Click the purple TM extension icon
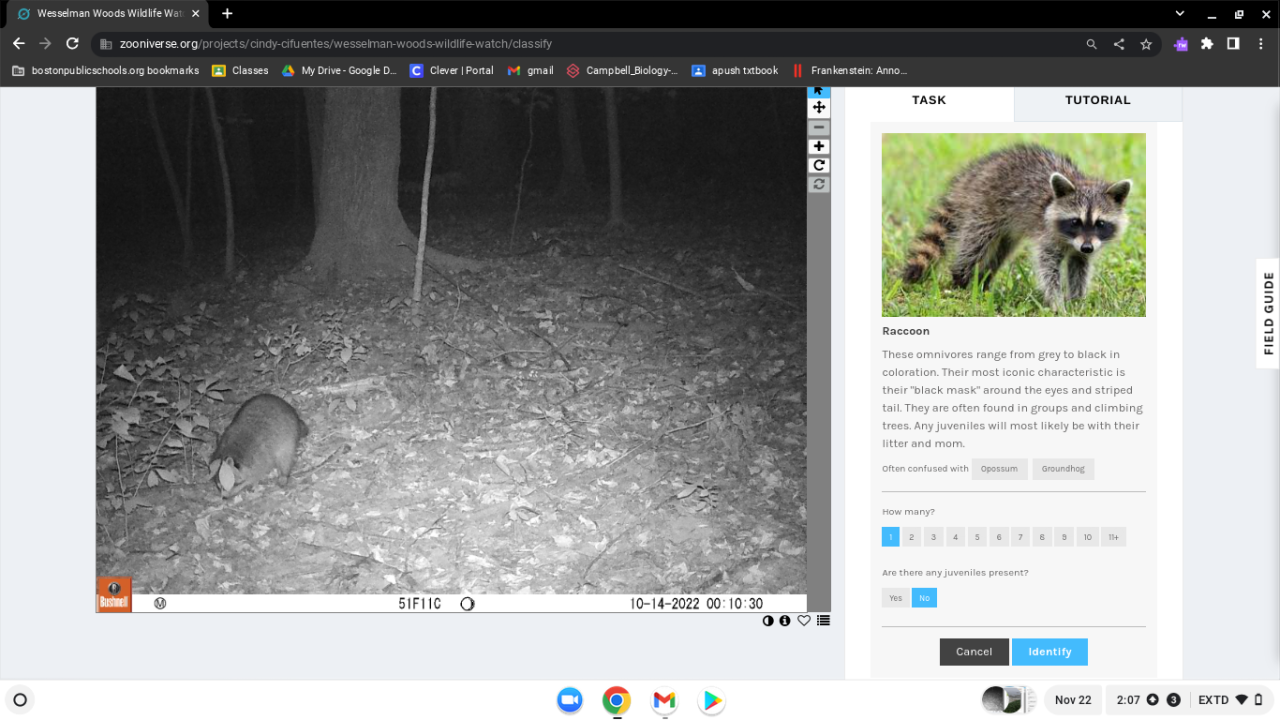The height and width of the screenshot is (720, 1280). tap(1181, 44)
